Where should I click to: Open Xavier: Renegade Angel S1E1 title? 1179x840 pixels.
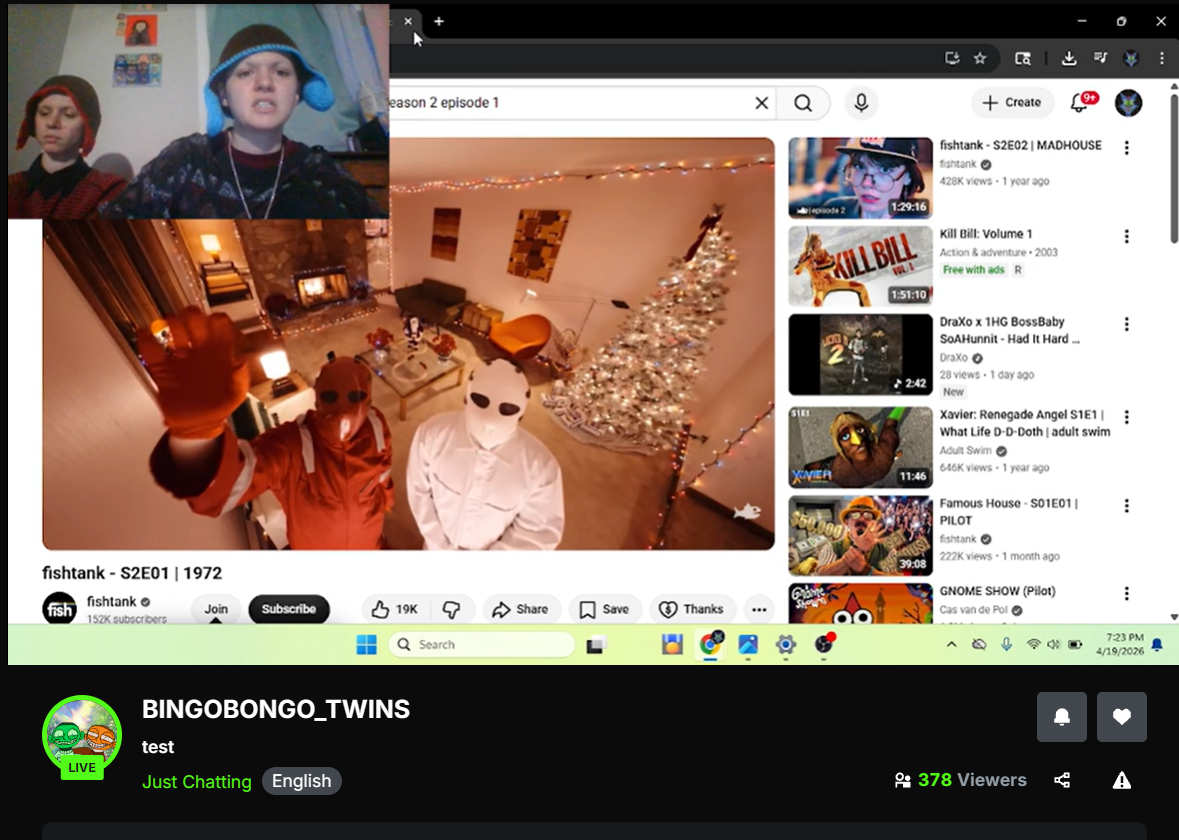[1025, 423]
